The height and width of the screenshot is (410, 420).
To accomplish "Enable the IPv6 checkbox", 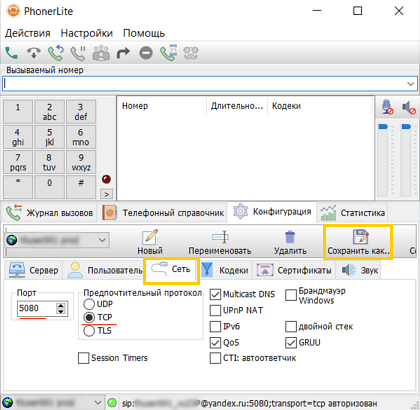I will point(215,326).
